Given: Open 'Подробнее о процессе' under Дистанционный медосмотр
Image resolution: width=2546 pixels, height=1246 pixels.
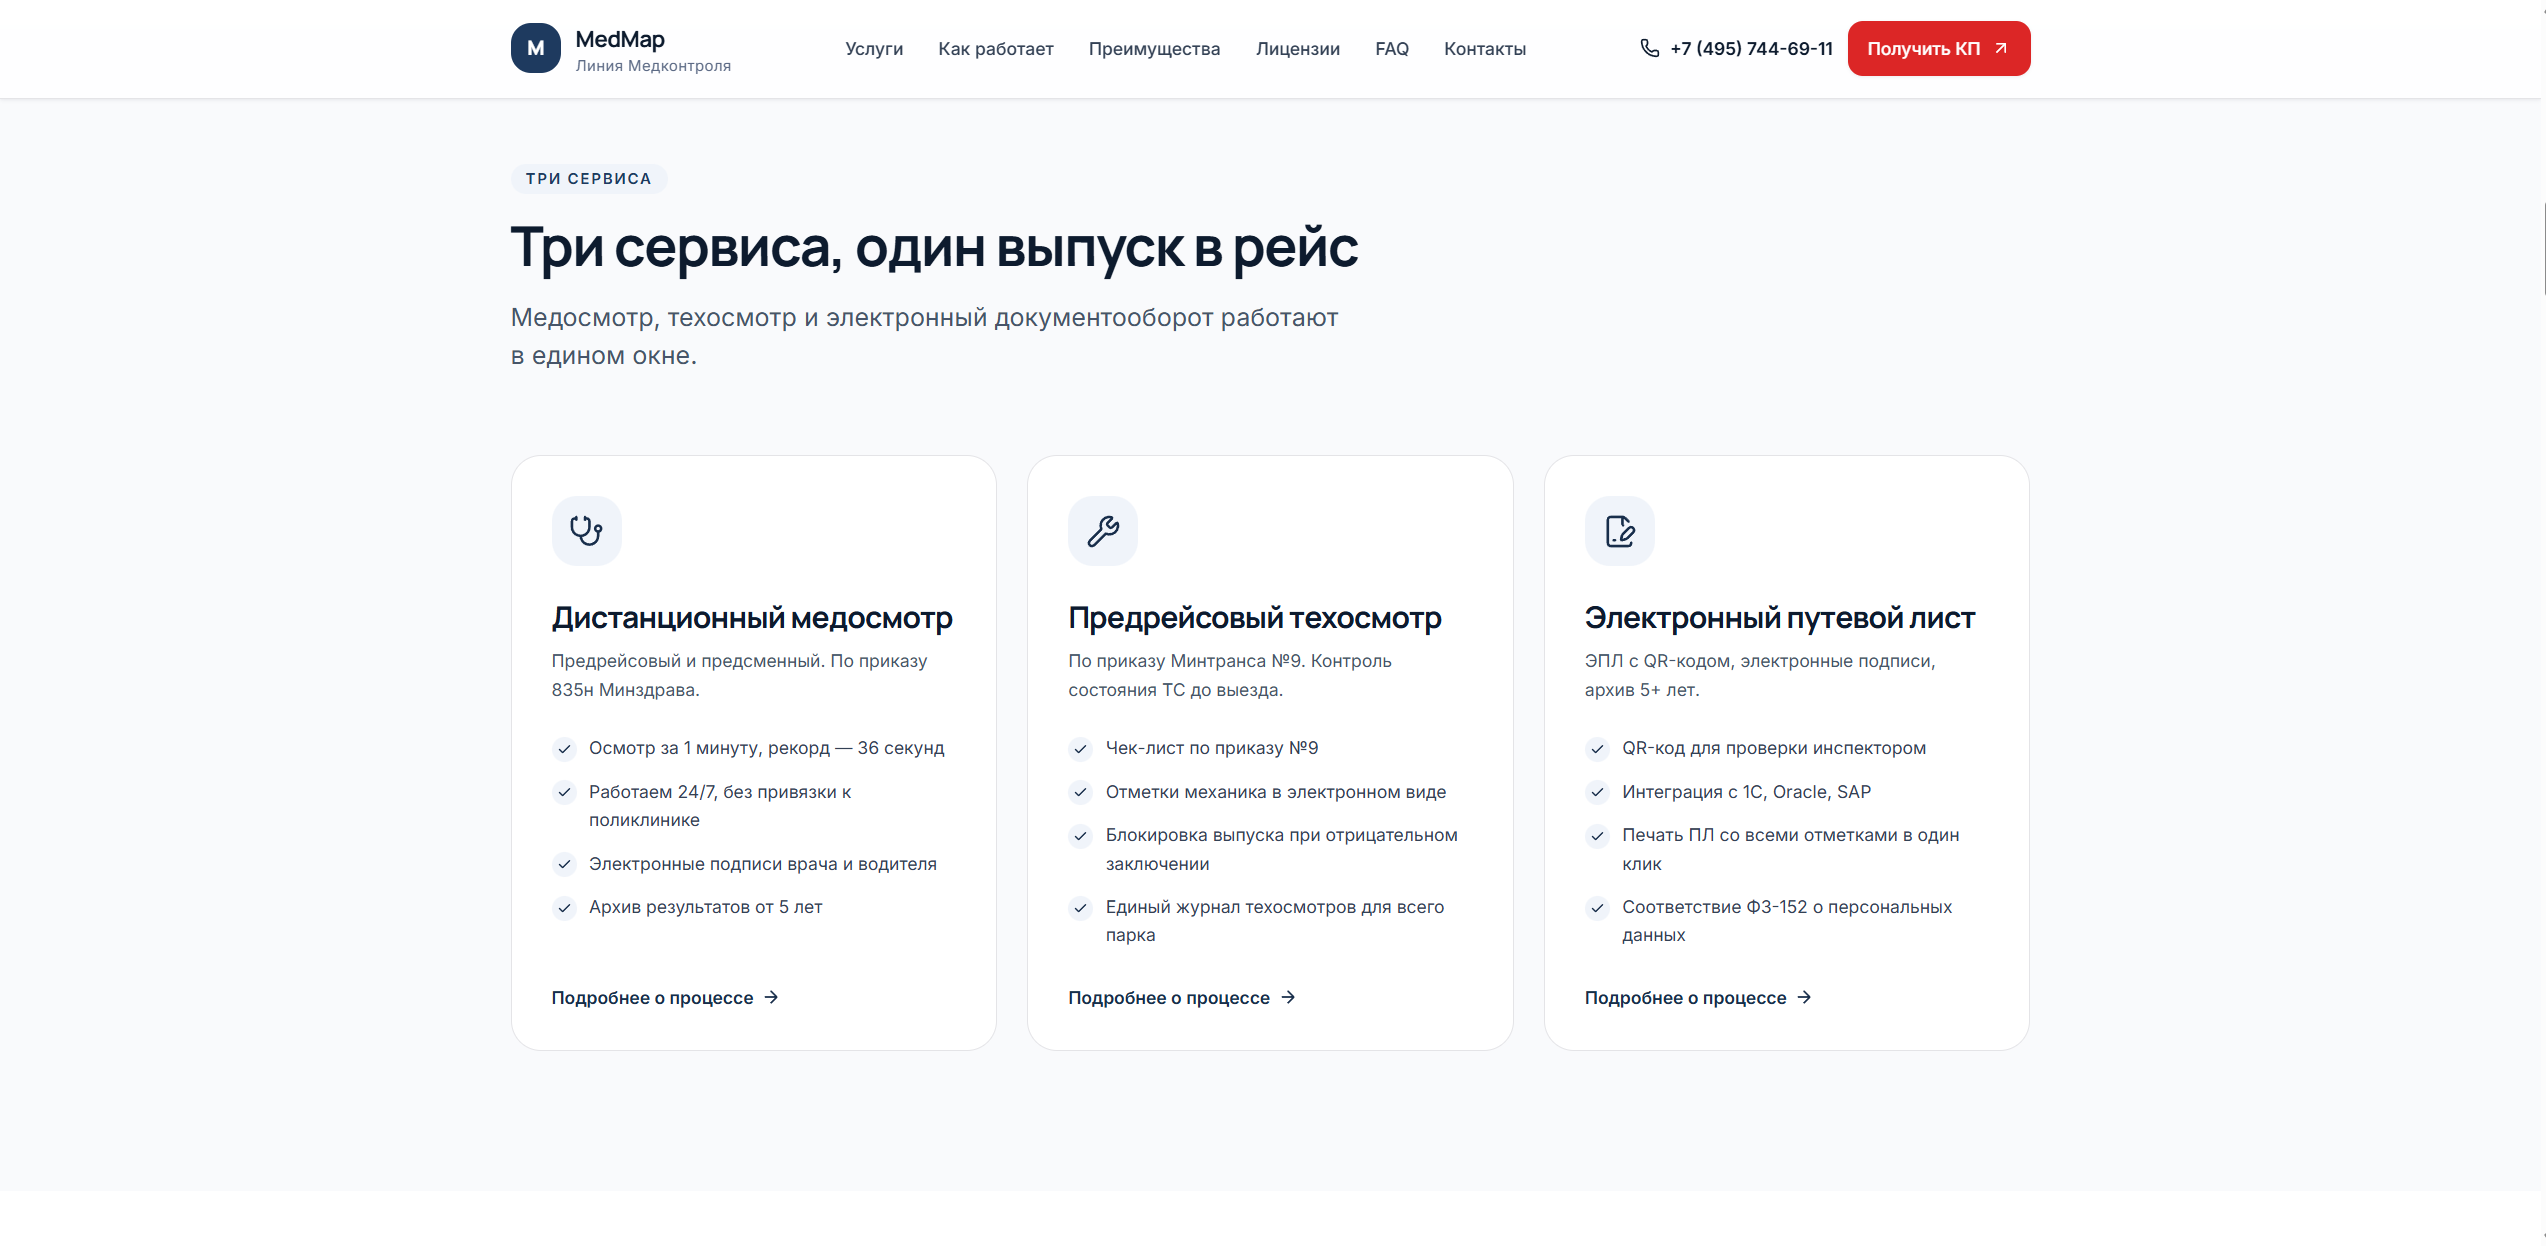Looking at the screenshot, I should [665, 998].
